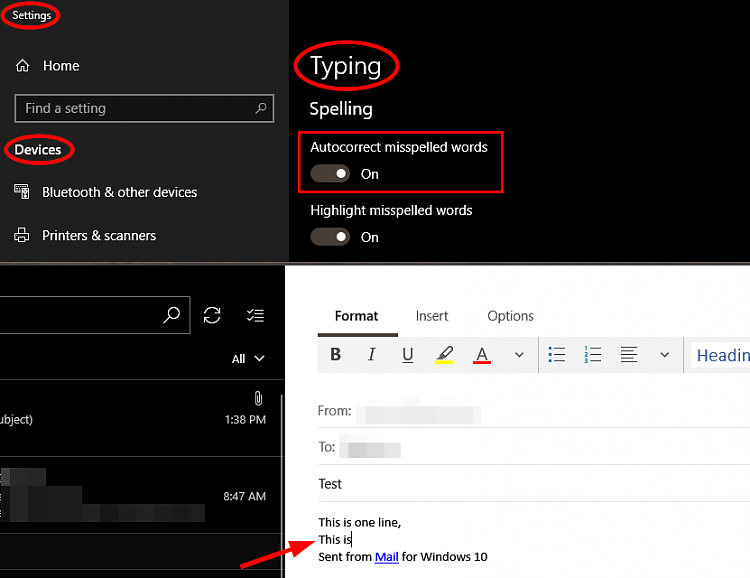This screenshot has height=578, width=750.
Task: Enter selection mode via checklist icon
Action: click(255, 315)
